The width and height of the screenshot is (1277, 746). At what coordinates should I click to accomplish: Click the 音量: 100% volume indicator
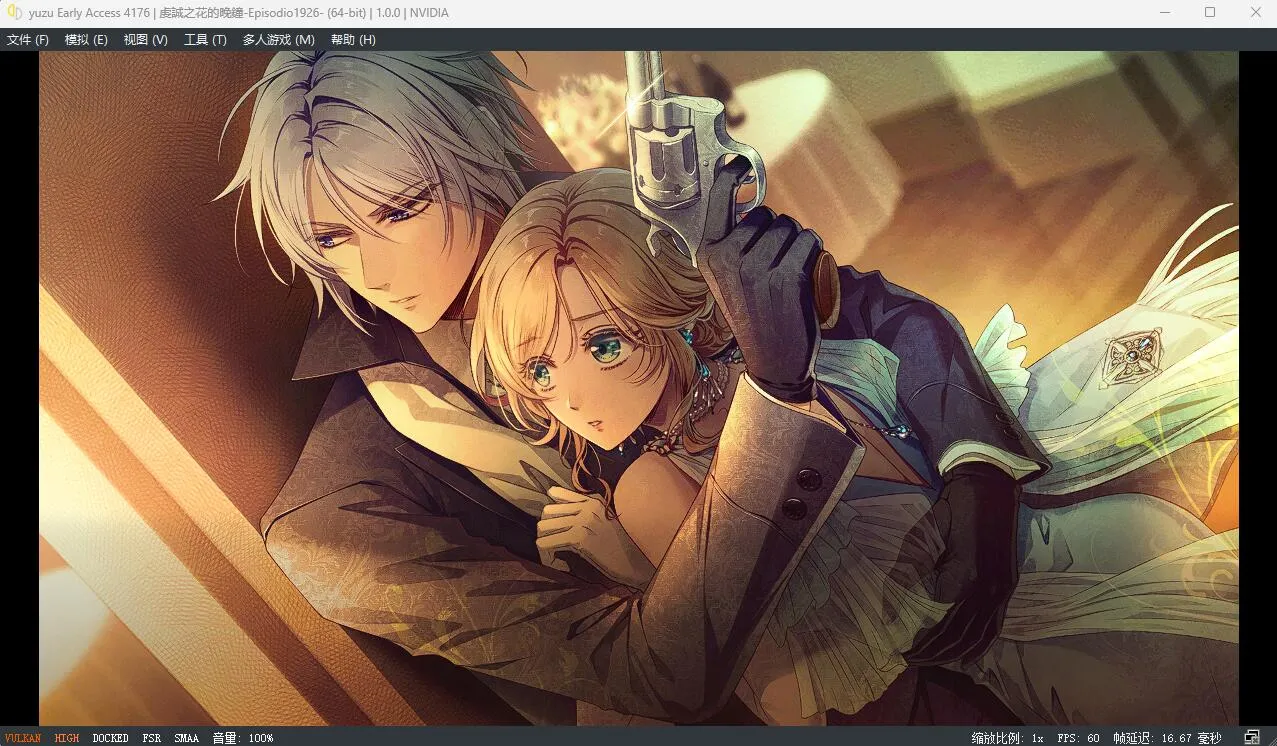243,738
